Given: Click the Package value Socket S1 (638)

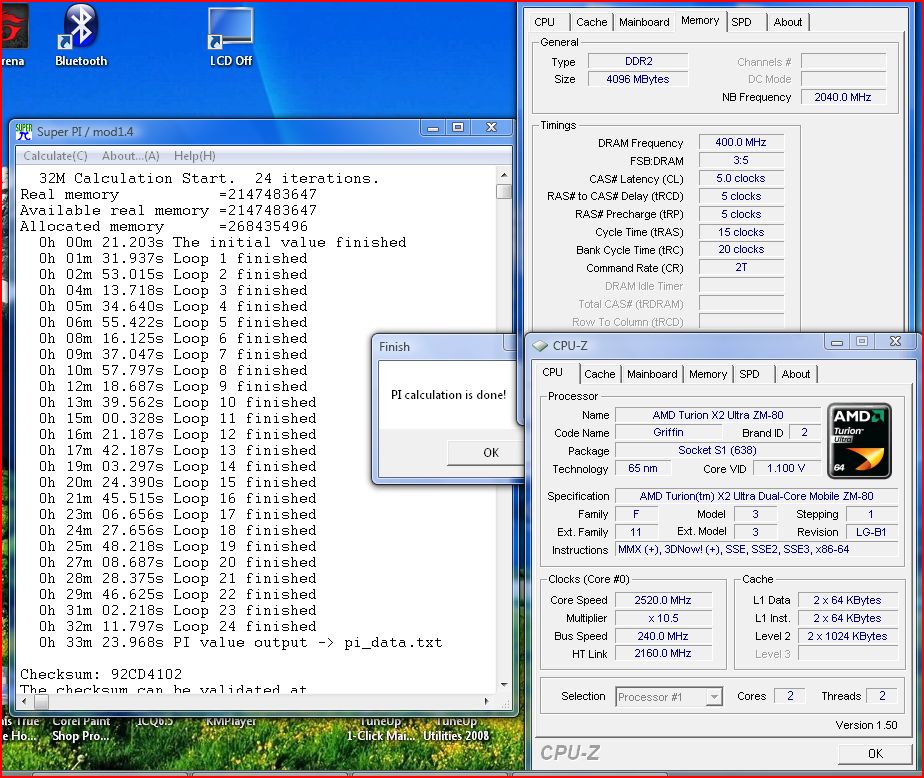Looking at the screenshot, I should [x=718, y=450].
